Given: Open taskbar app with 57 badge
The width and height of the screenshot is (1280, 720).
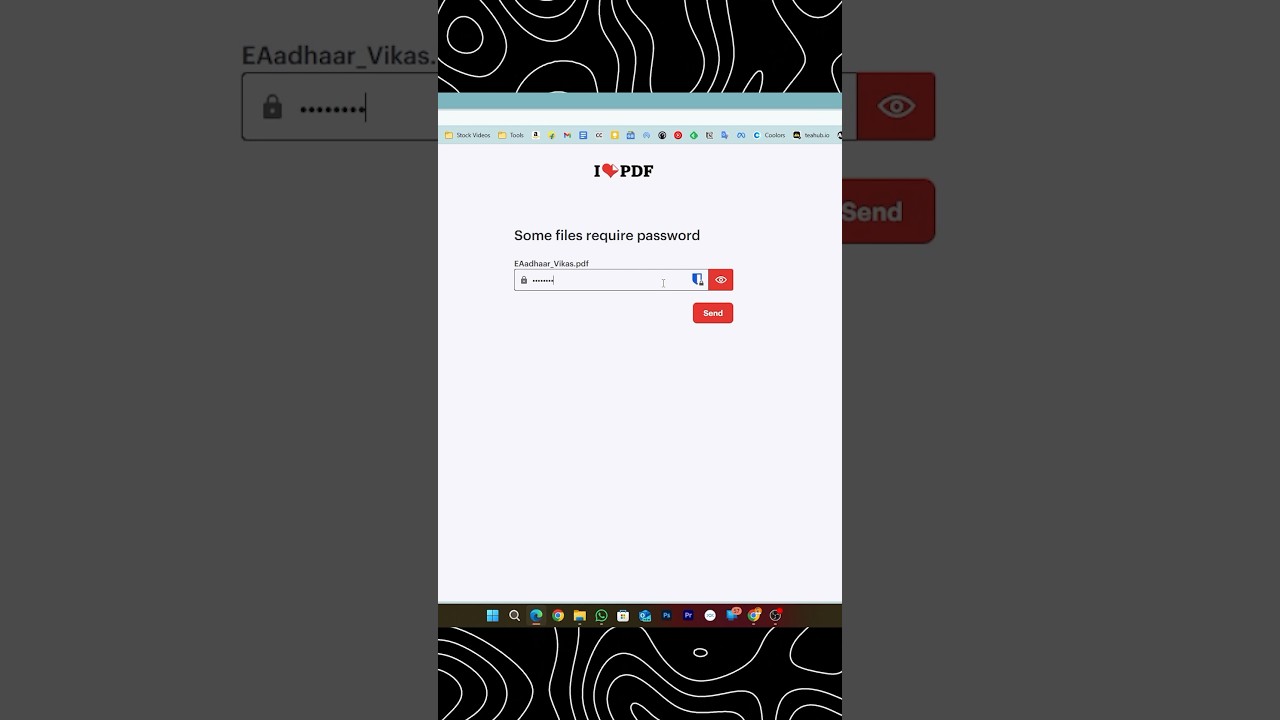Looking at the screenshot, I should pos(732,615).
